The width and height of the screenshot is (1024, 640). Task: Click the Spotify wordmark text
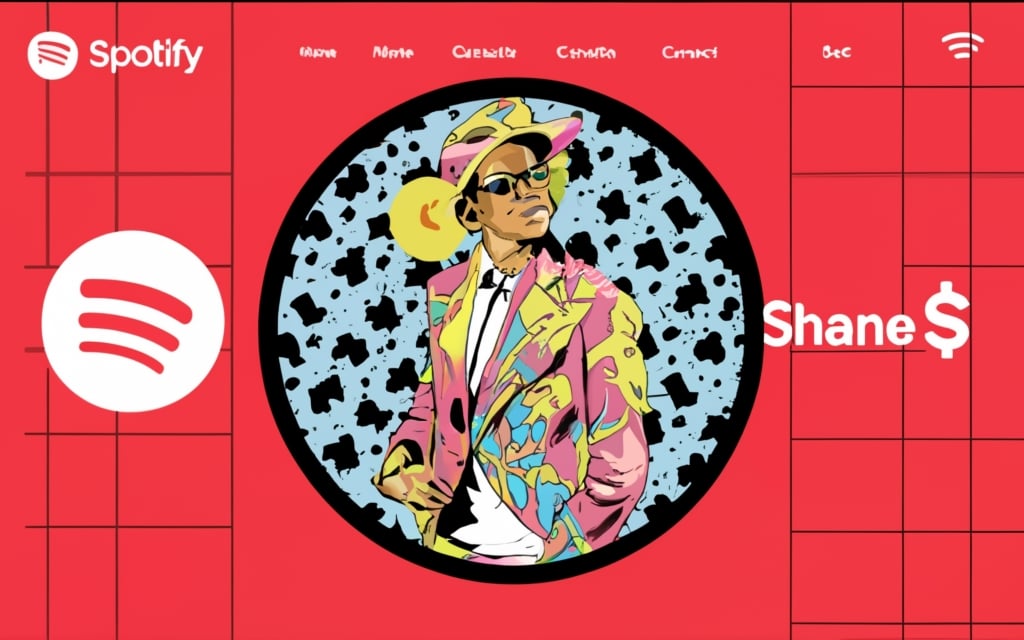[x=146, y=56]
